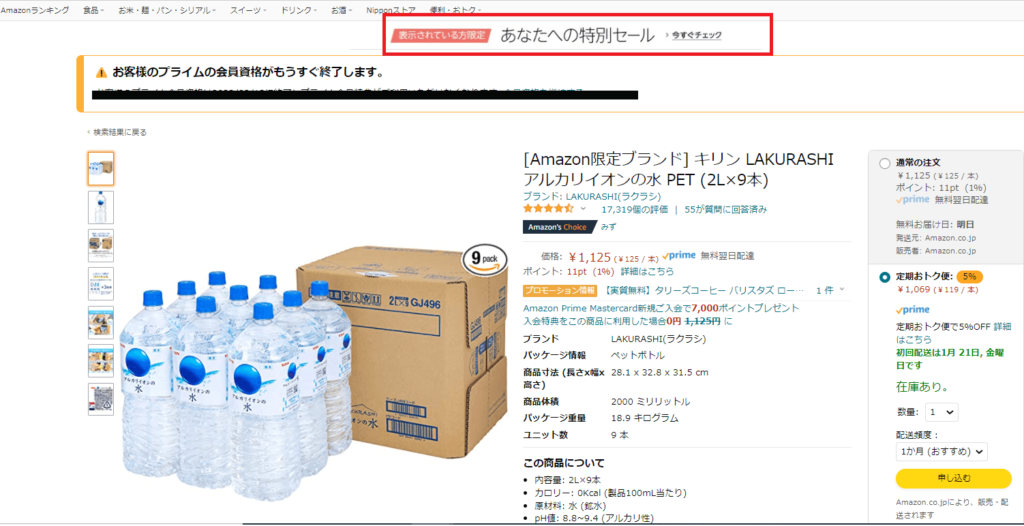Select the first product thumbnail of the box
Viewport: 1024px width, 526px height.
pyautogui.click(x=101, y=169)
